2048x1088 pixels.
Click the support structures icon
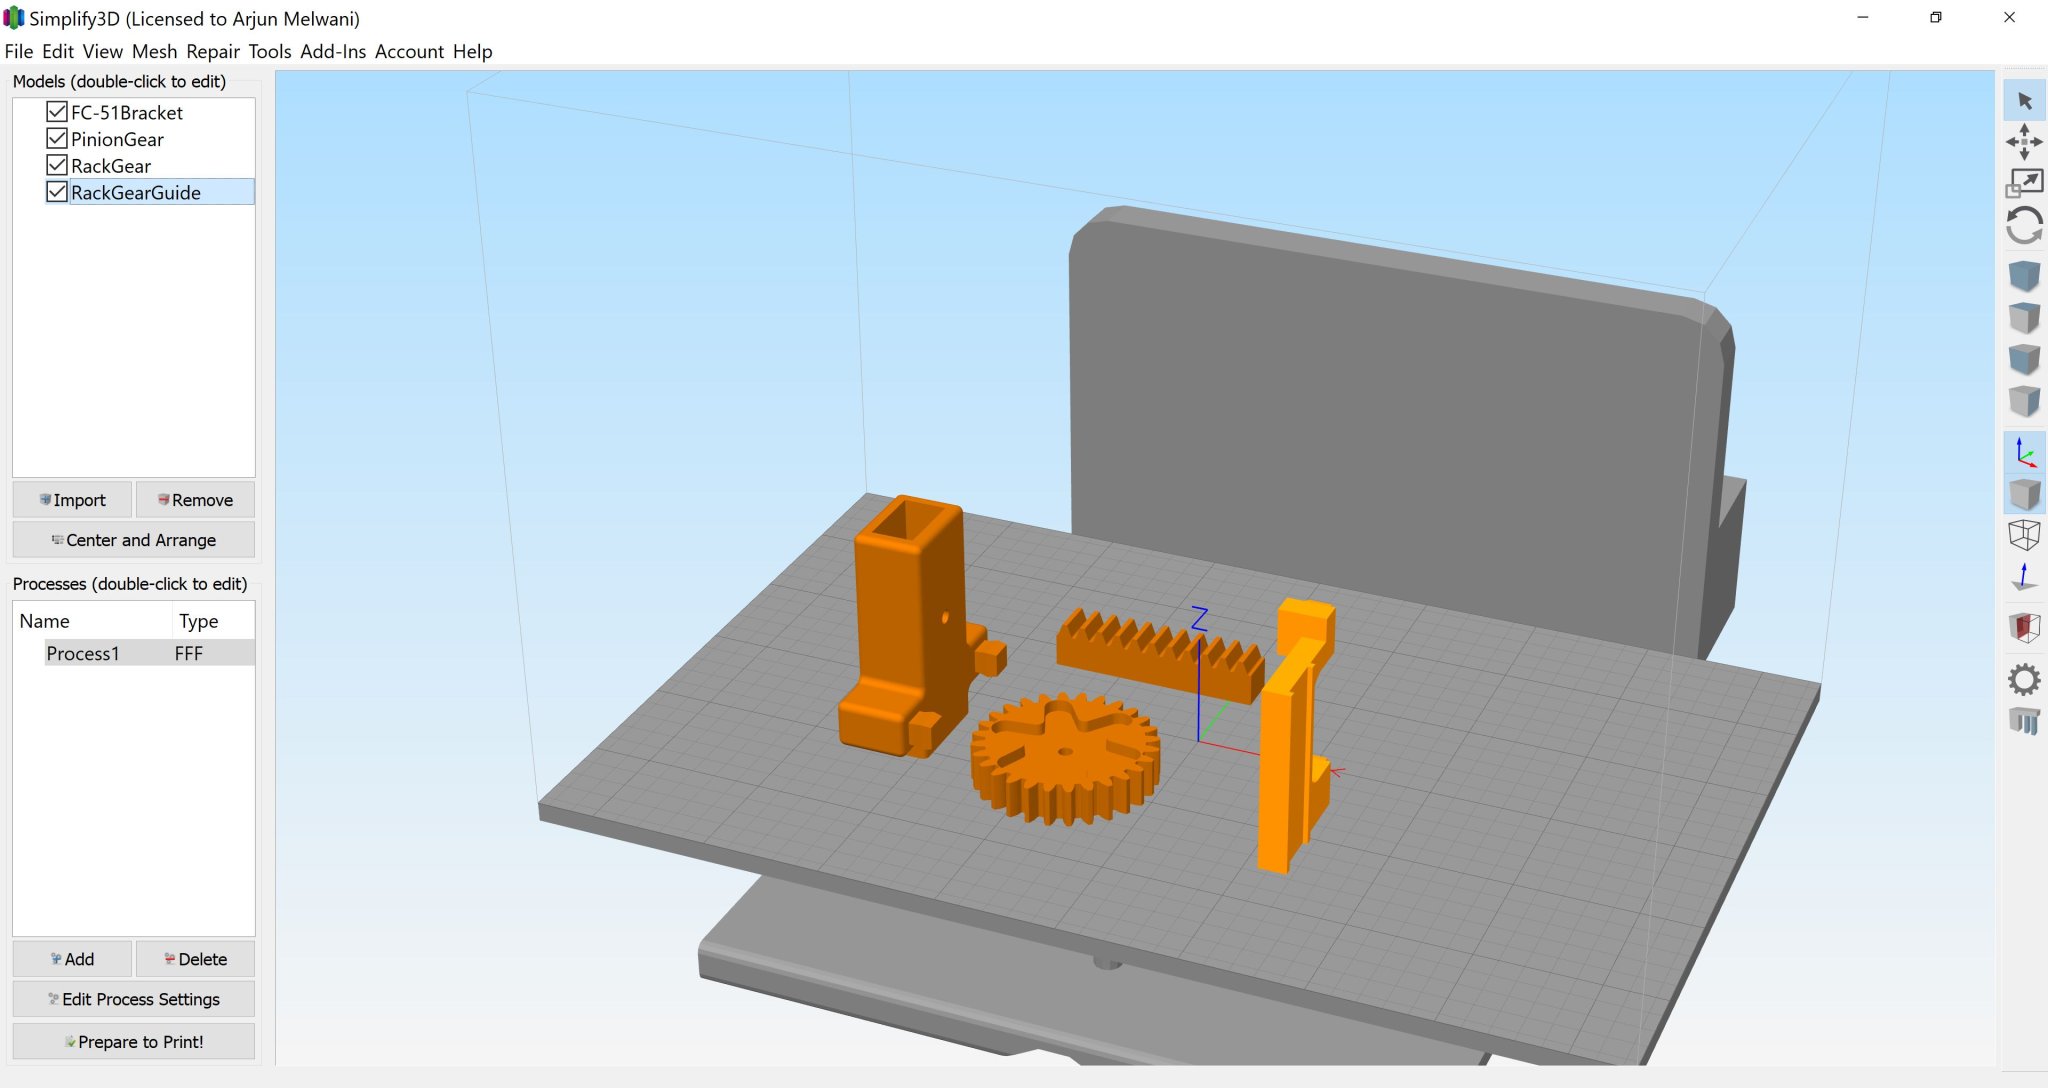[2024, 721]
